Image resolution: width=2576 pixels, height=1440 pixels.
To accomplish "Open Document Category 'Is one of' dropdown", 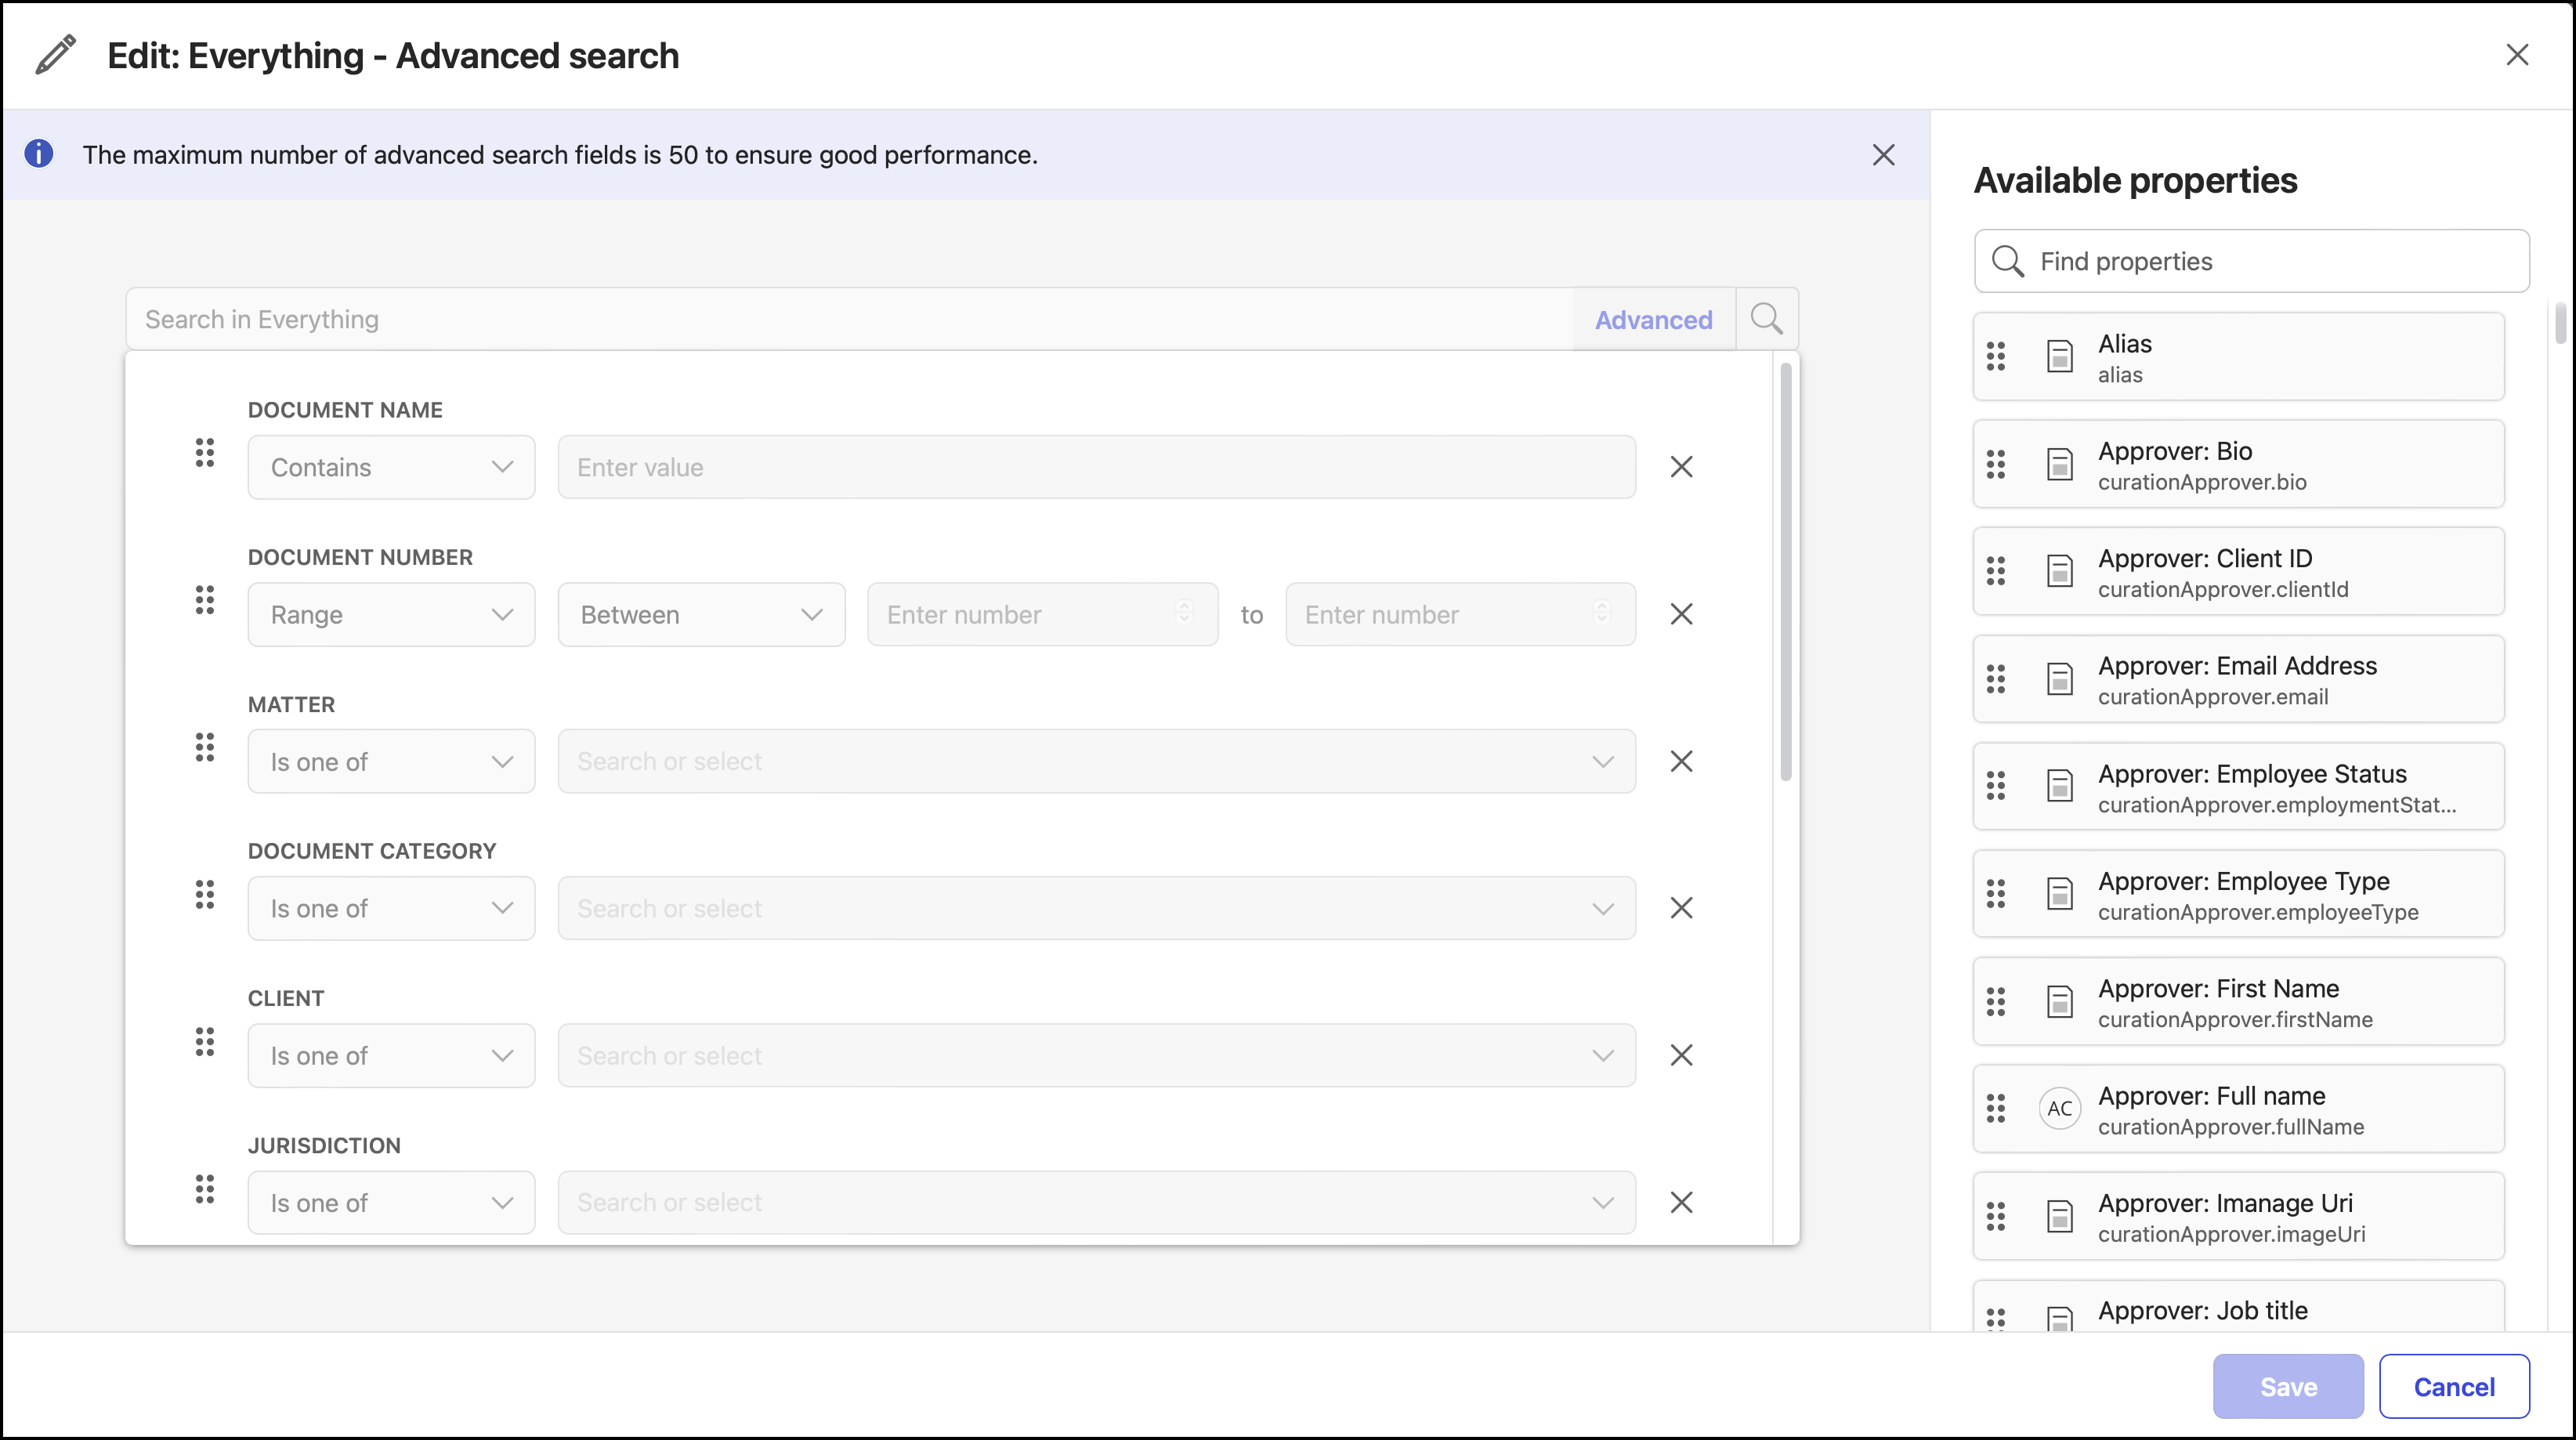I will point(391,908).
